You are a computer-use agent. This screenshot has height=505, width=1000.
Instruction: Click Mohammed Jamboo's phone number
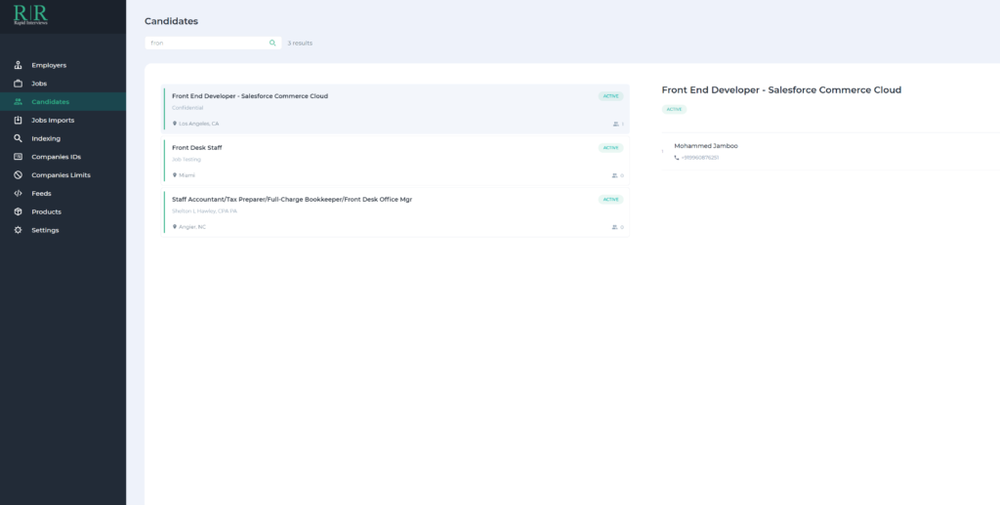coord(700,158)
